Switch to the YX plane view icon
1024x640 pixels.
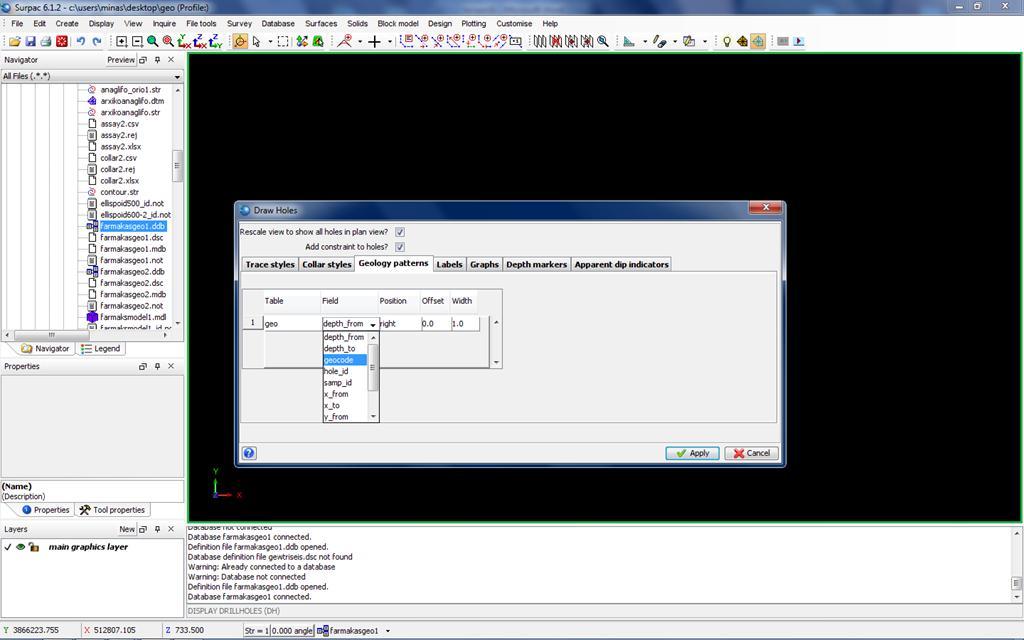(x=184, y=41)
